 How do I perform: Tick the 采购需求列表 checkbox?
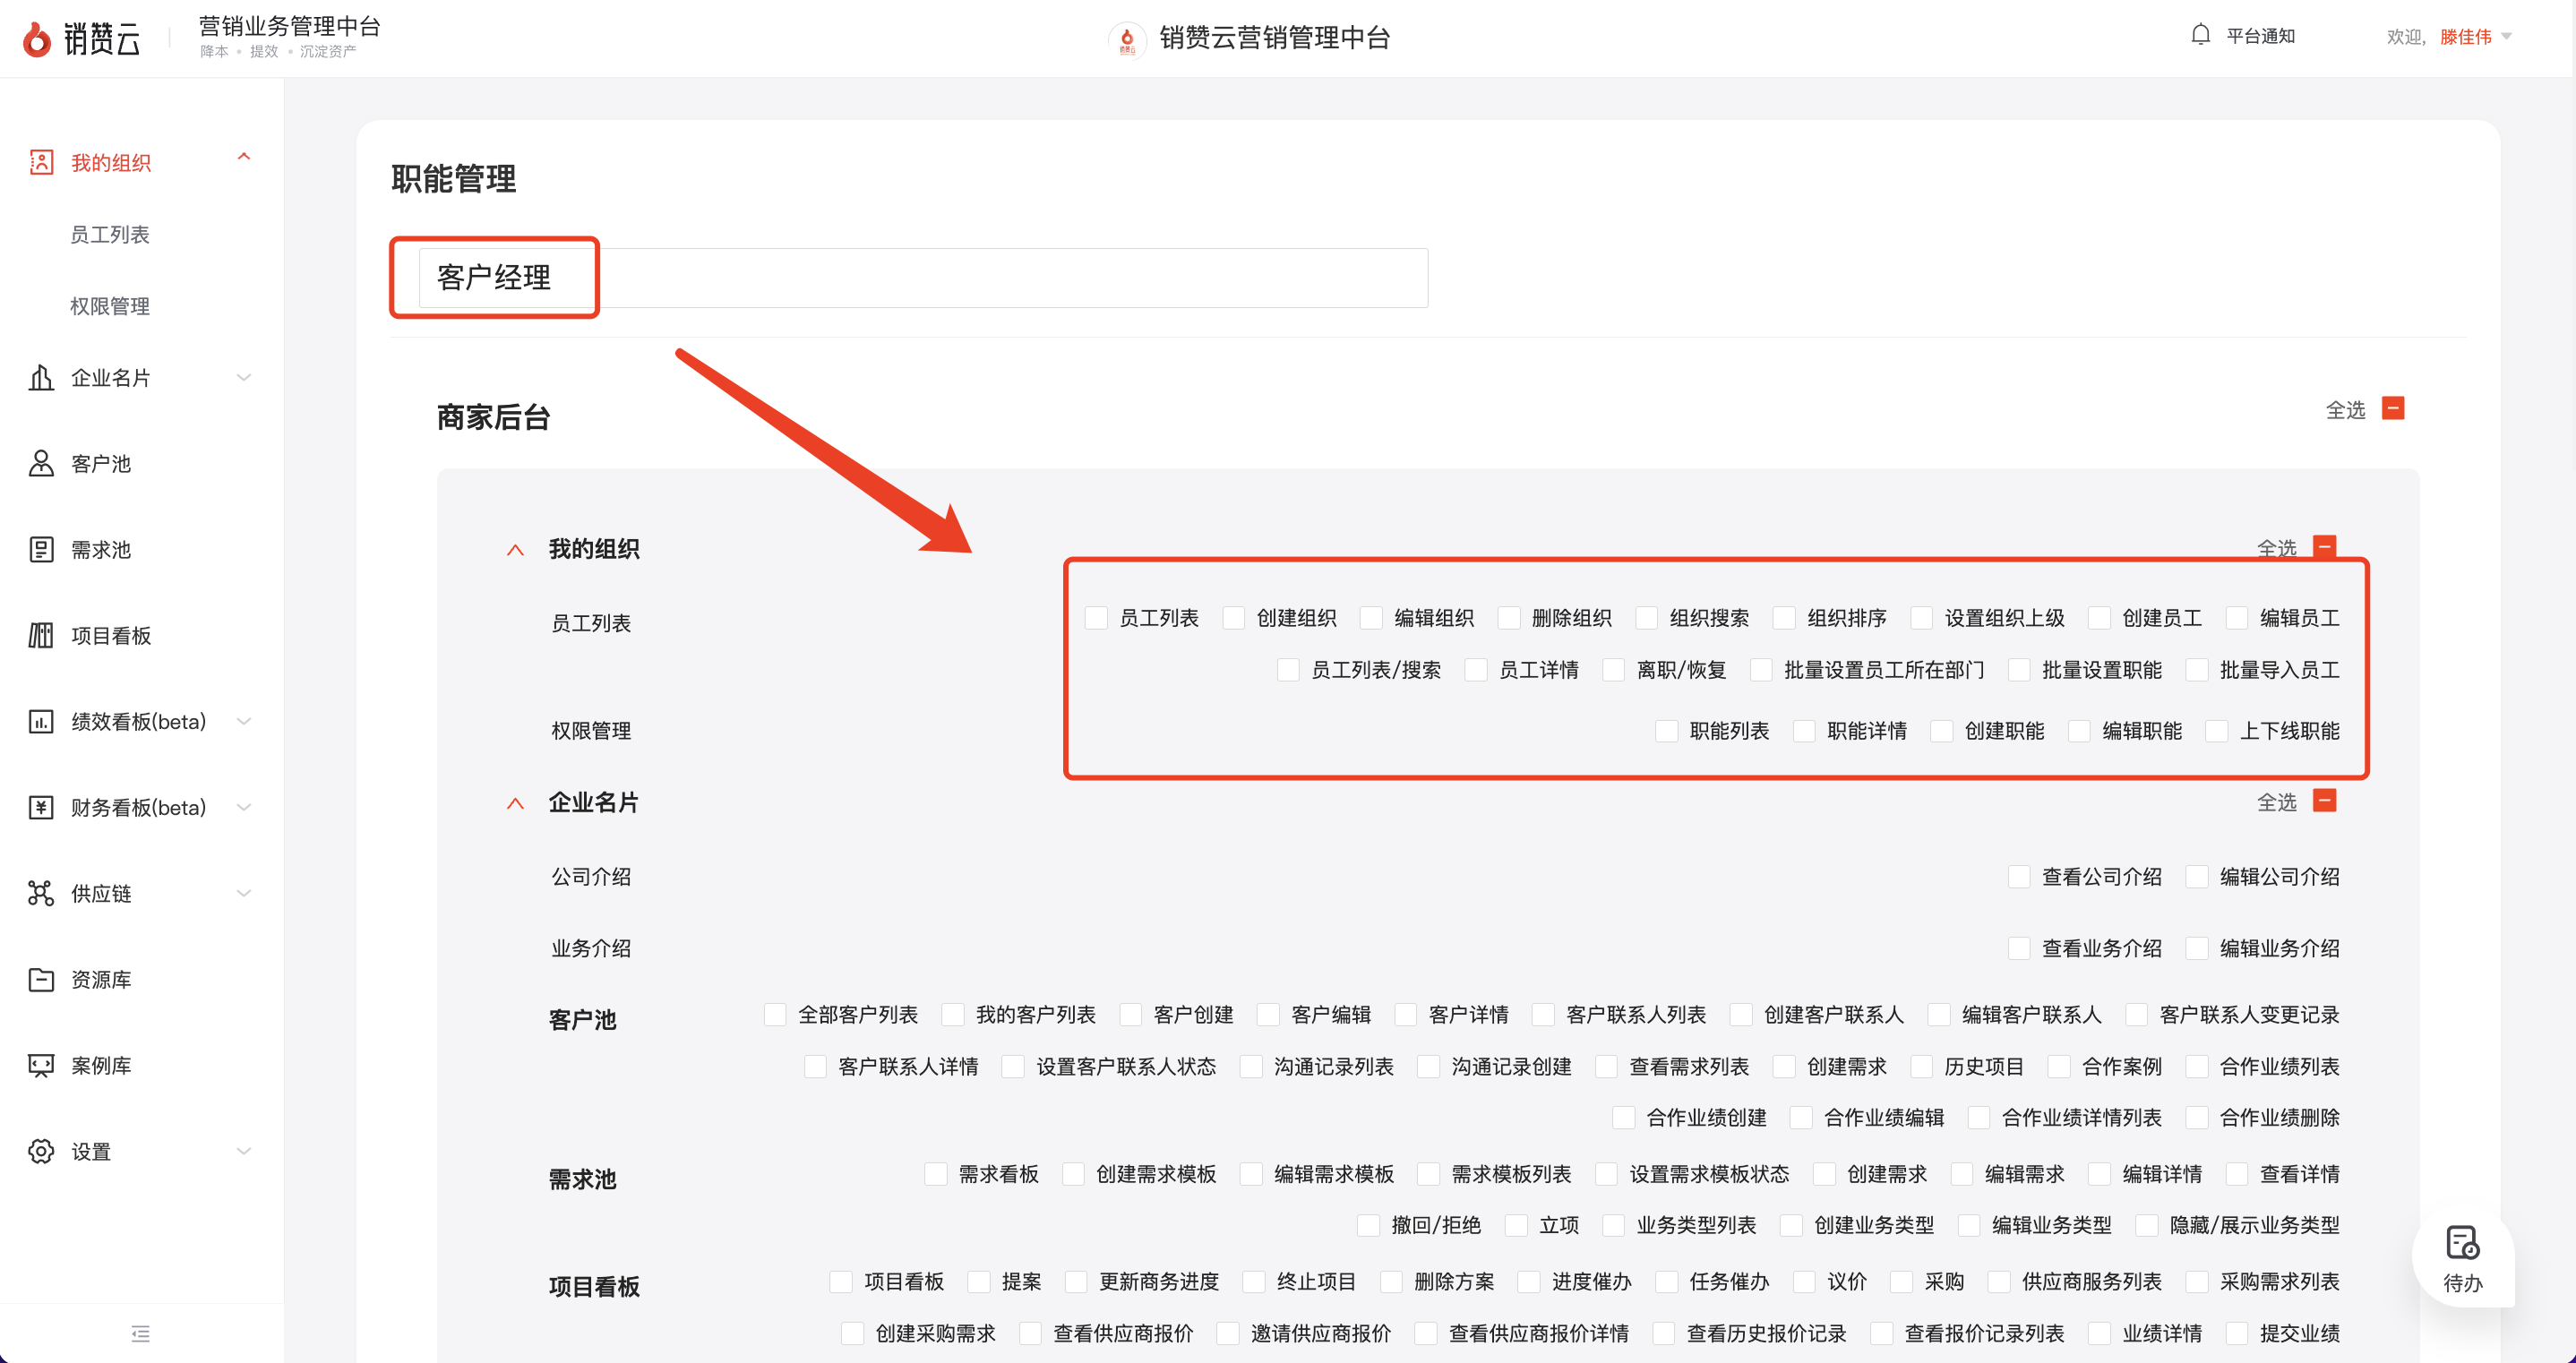(2197, 1281)
